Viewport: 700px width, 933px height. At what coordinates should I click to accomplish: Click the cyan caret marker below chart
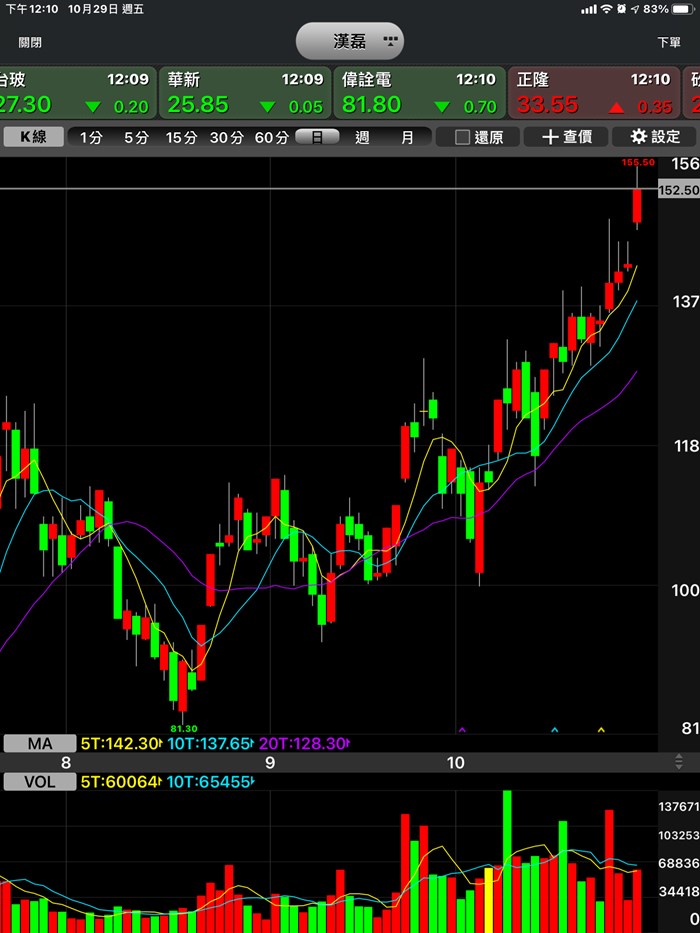(x=555, y=730)
